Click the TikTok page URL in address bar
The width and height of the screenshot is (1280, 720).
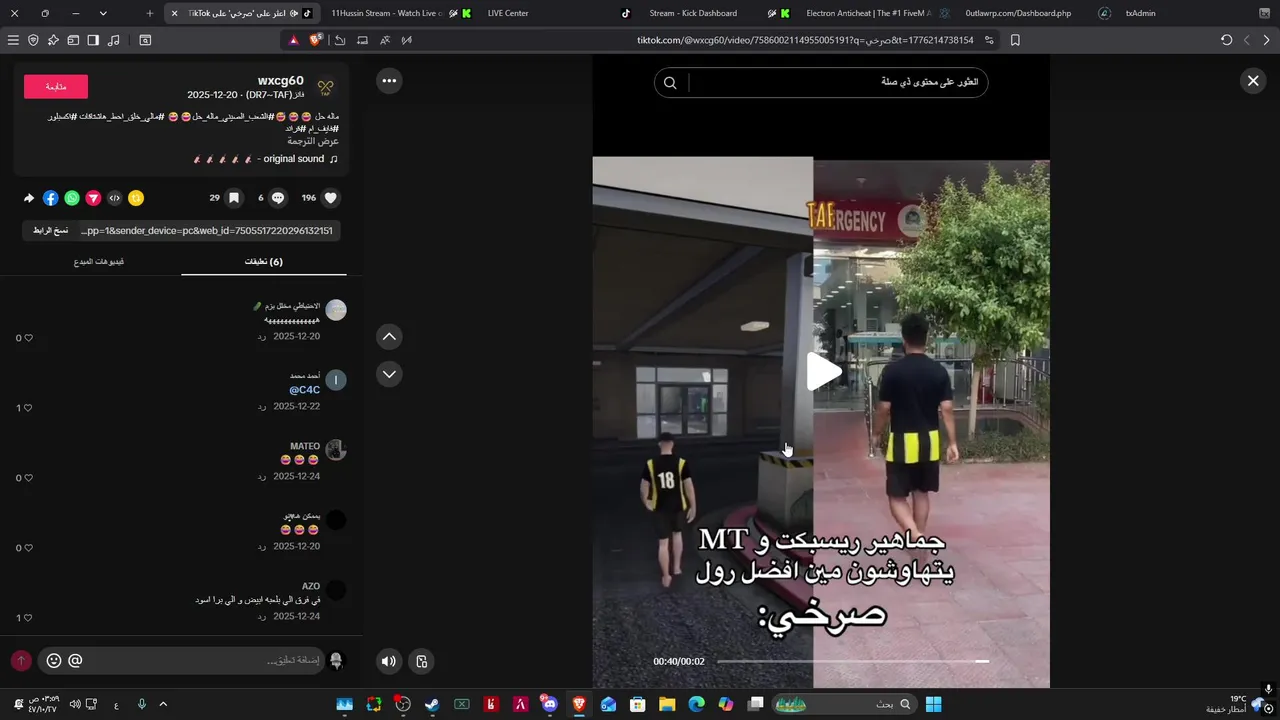(805, 40)
